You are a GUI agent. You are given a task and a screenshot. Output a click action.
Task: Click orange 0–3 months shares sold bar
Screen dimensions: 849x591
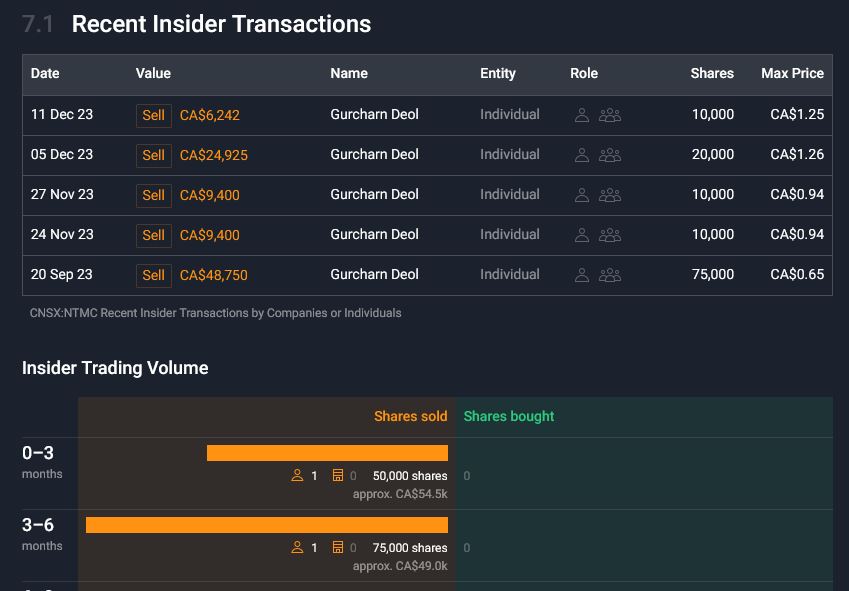click(327, 453)
